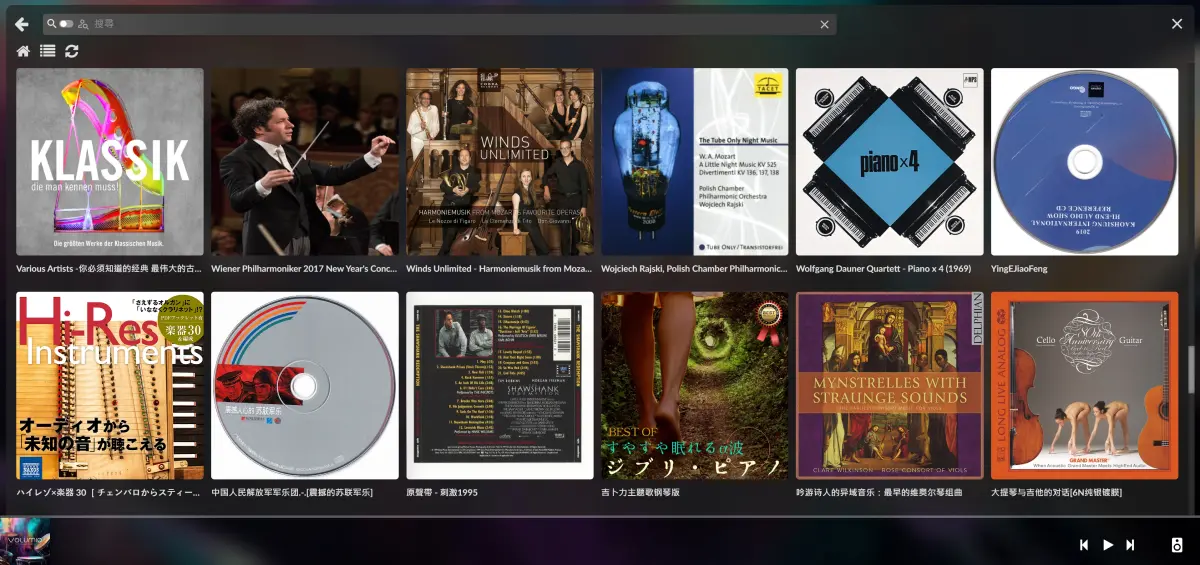Select title 'Wiener Philharmoniker 2017 New Year's Conc...'

304,269
